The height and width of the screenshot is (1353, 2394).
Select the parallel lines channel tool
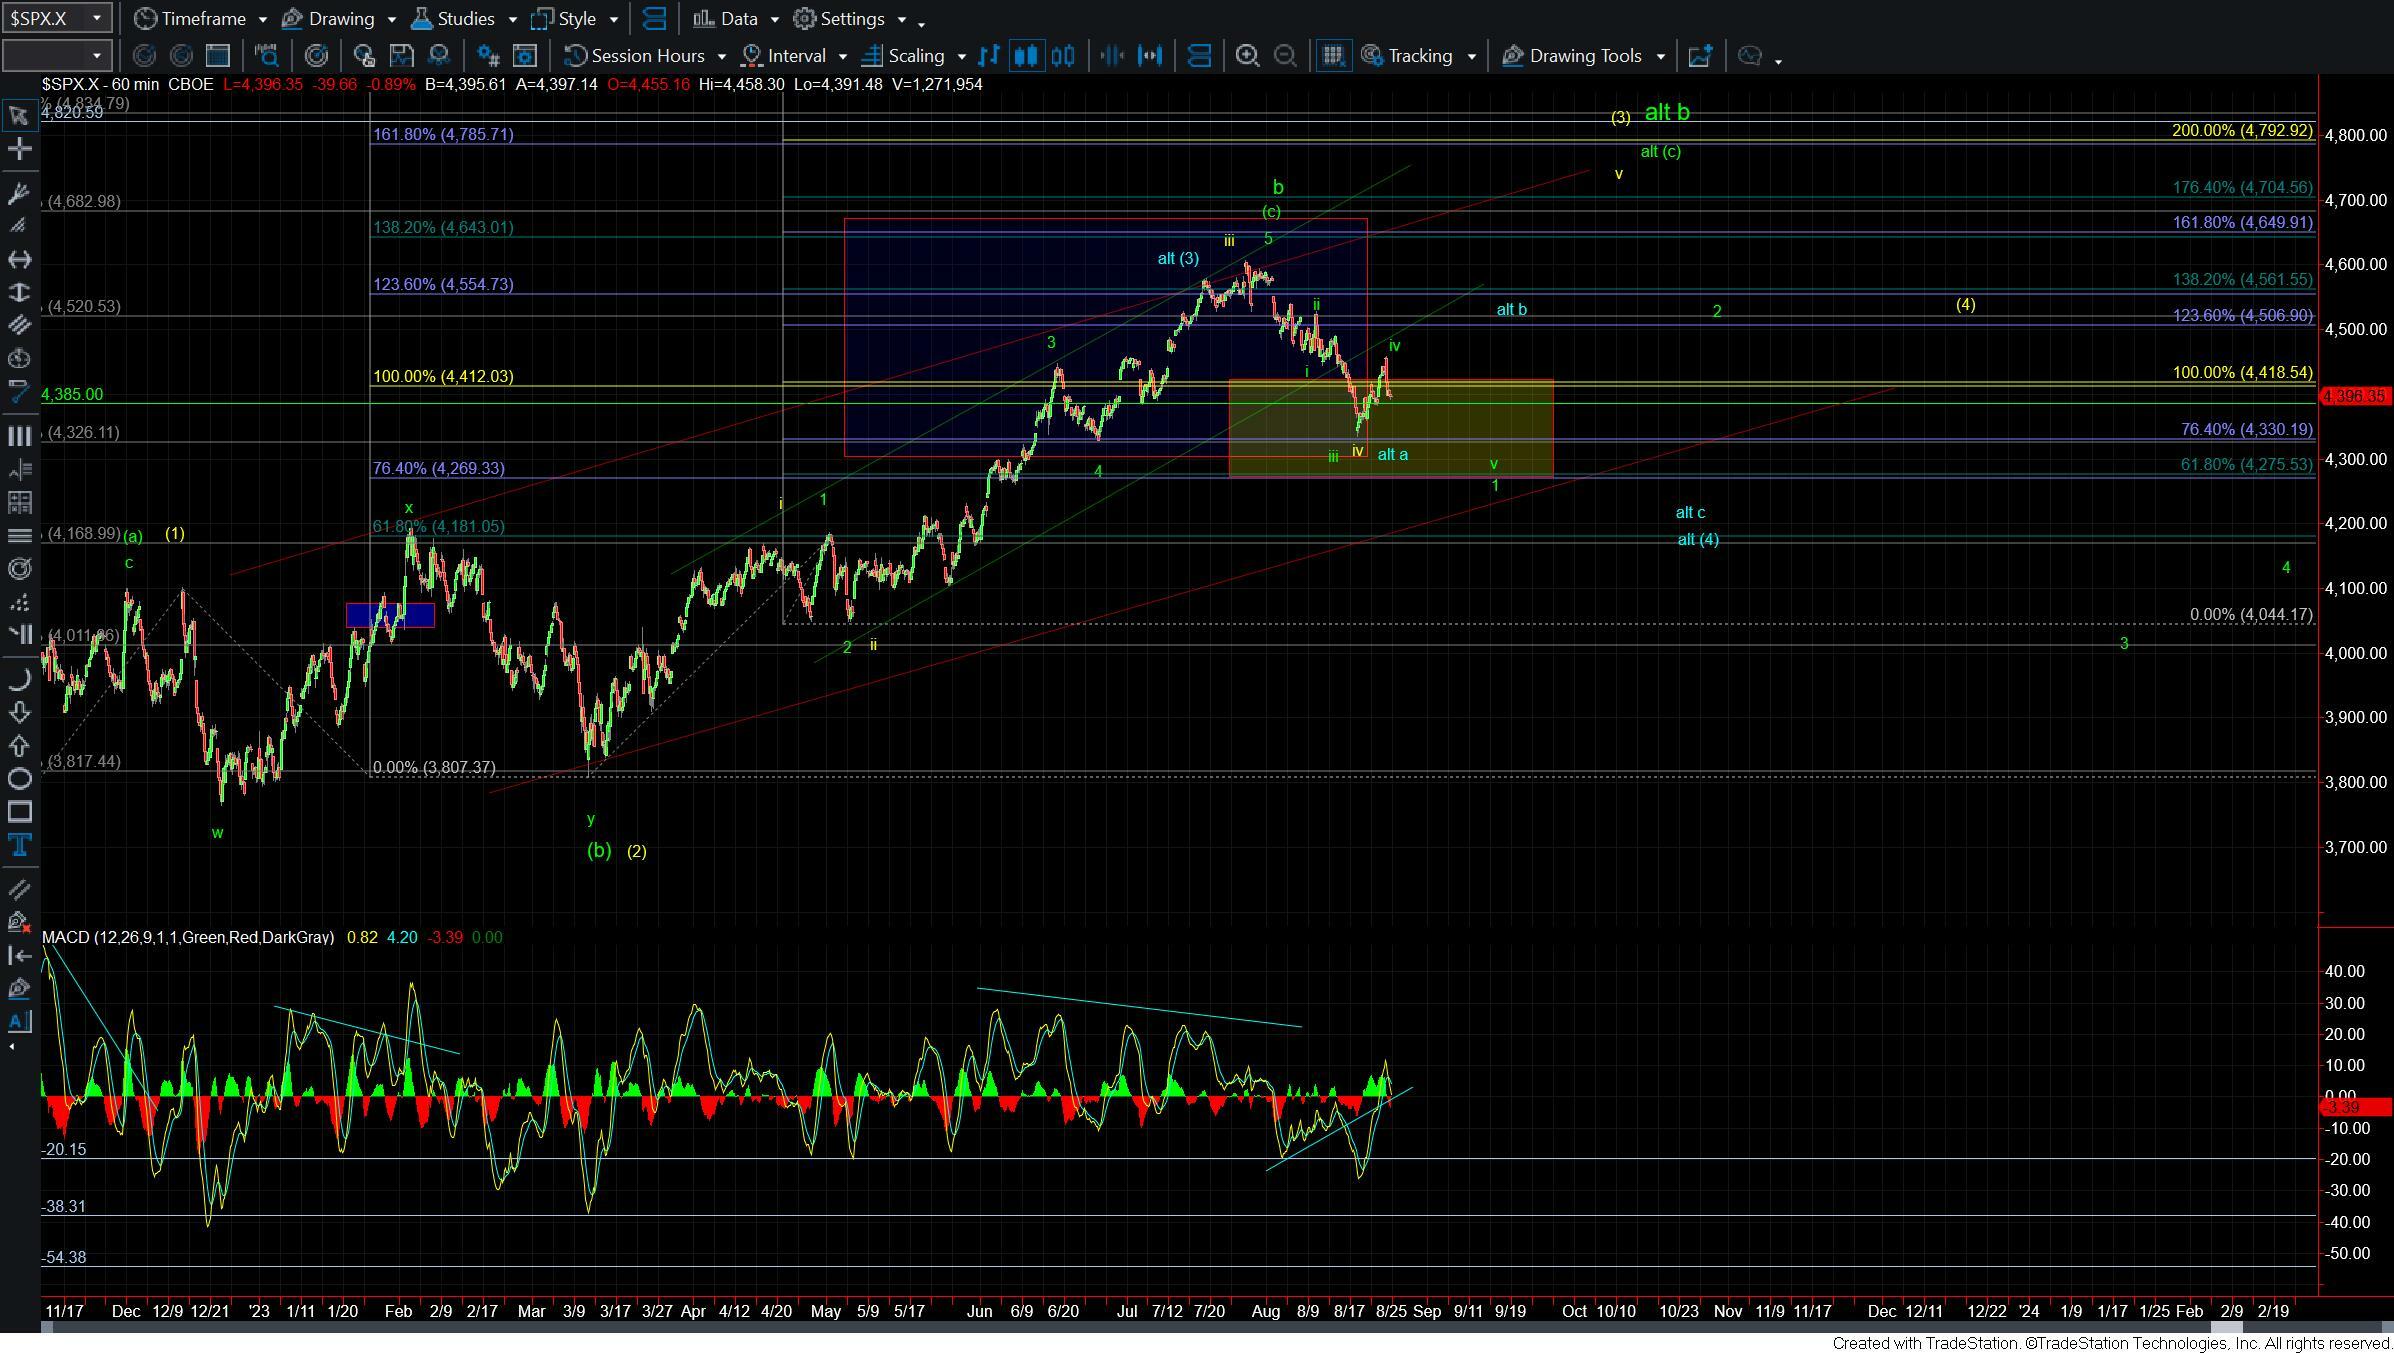point(18,325)
